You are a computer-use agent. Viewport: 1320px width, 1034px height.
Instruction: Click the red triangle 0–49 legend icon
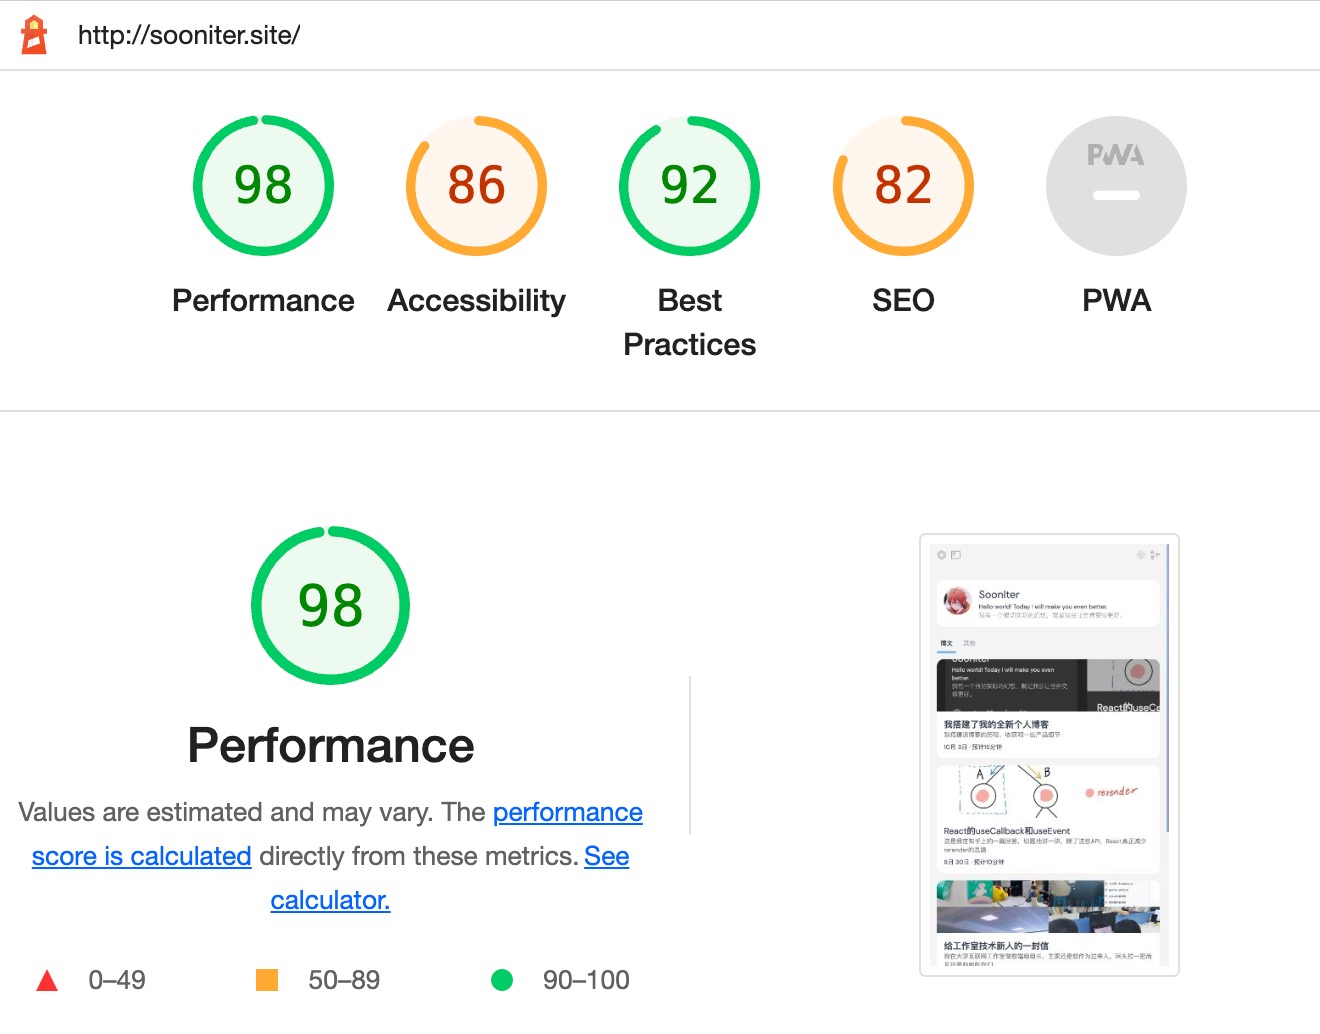point(47,980)
